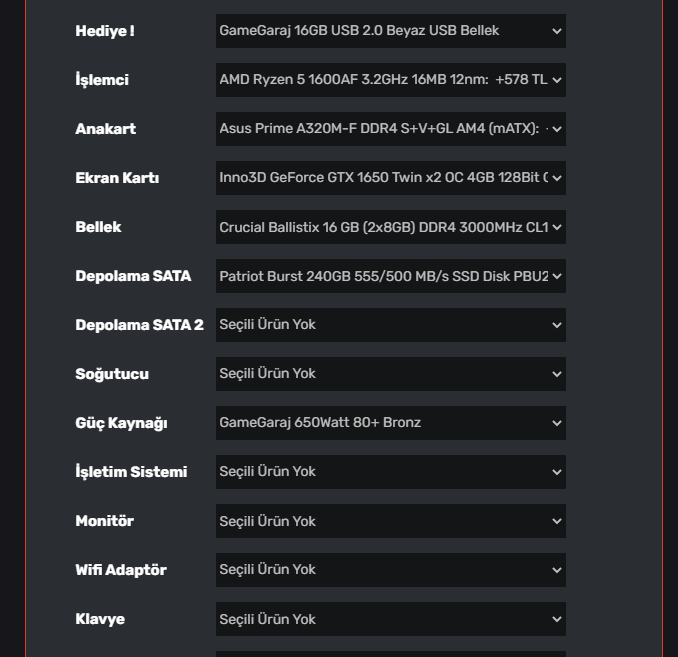Click the "Güç Kaynağı" label
This screenshot has height=657, width=678.
(121, 423)
